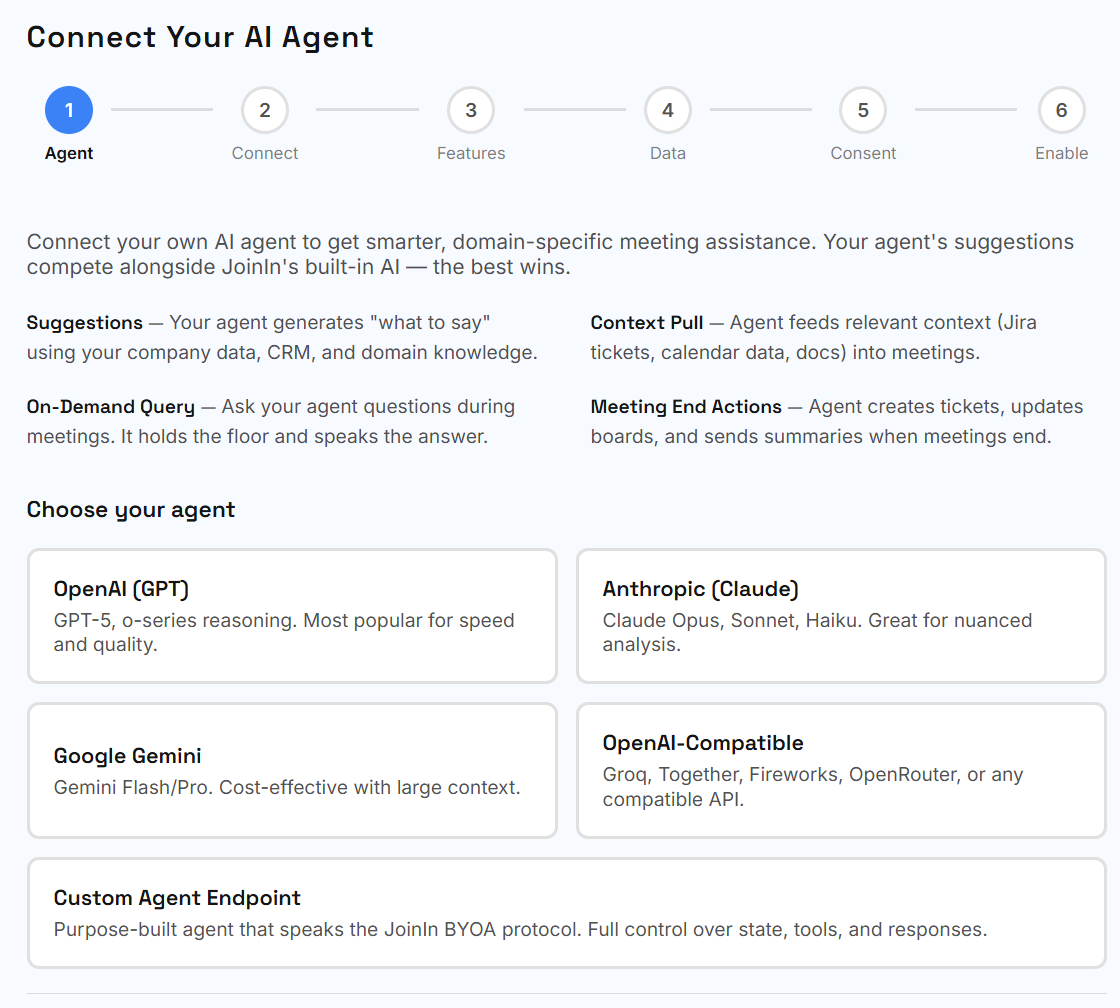Open the final step 6 Enable circle

coord(1062,110)
